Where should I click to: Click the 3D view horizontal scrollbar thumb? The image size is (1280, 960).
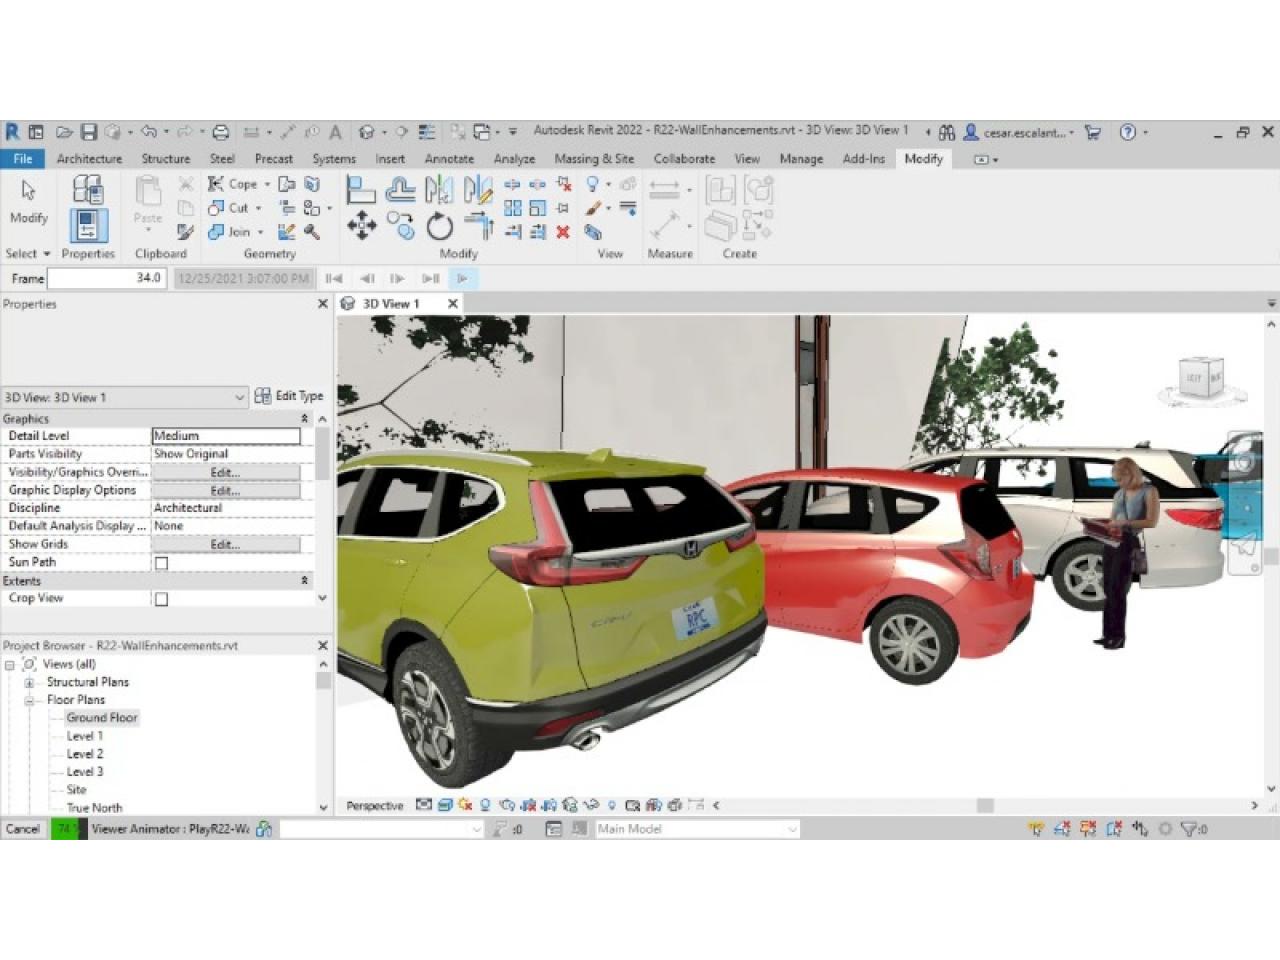[985, 805]
